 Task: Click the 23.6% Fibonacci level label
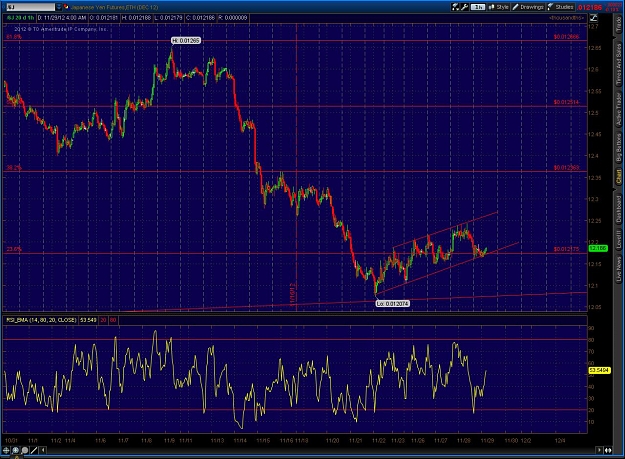coord(14,249)
